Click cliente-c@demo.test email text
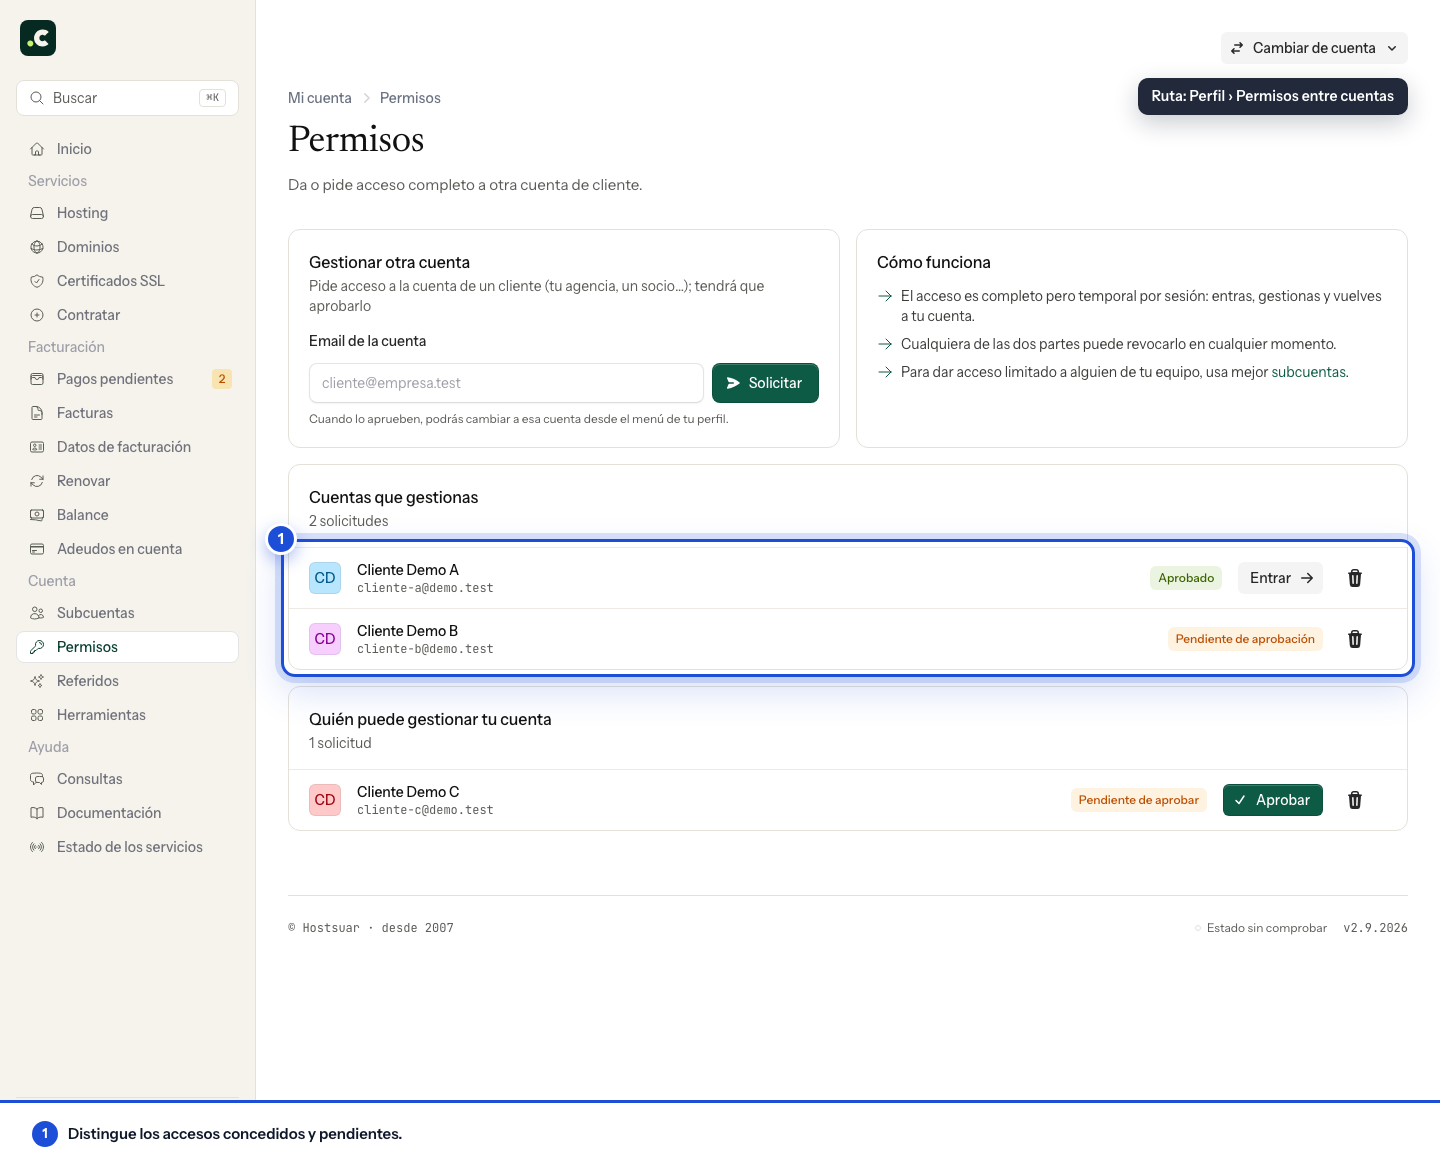The height and width of the screenshot is (1164, 1440). (x=425, y=810)
